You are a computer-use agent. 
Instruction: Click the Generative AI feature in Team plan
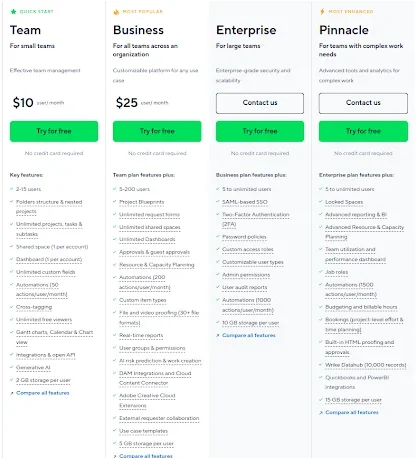33,368
